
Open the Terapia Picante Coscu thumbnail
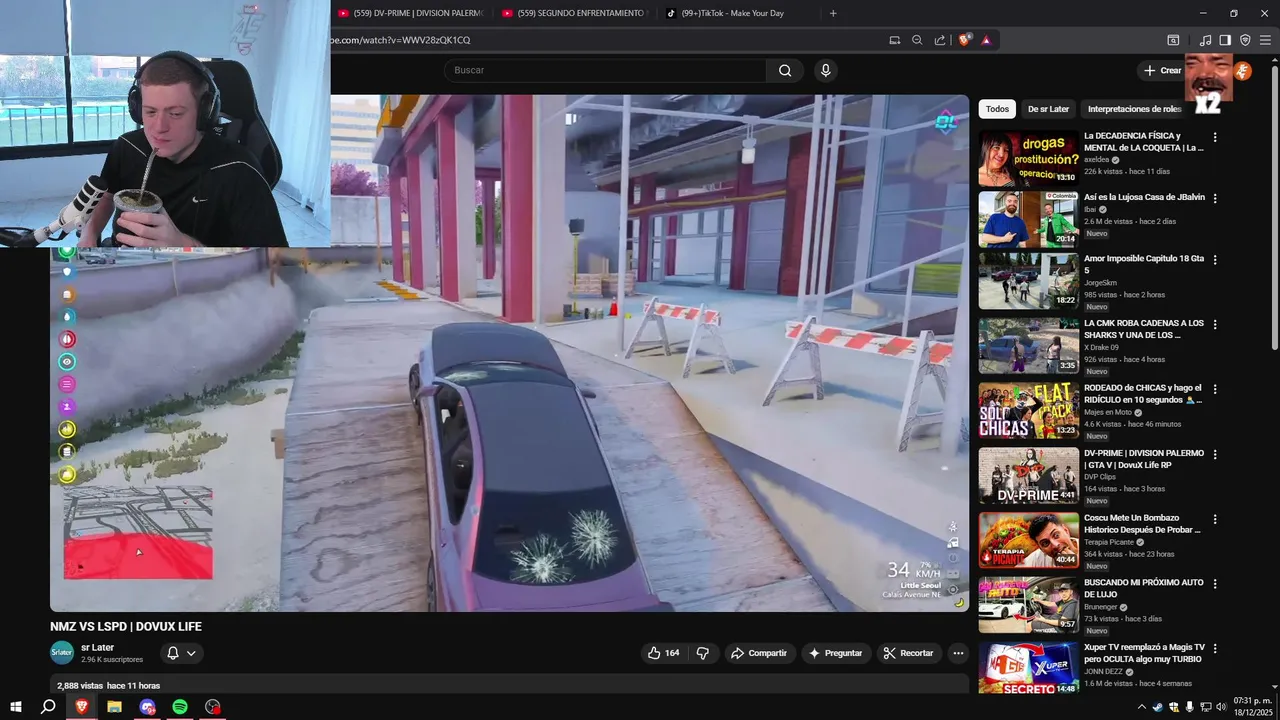coord(1028,540)
